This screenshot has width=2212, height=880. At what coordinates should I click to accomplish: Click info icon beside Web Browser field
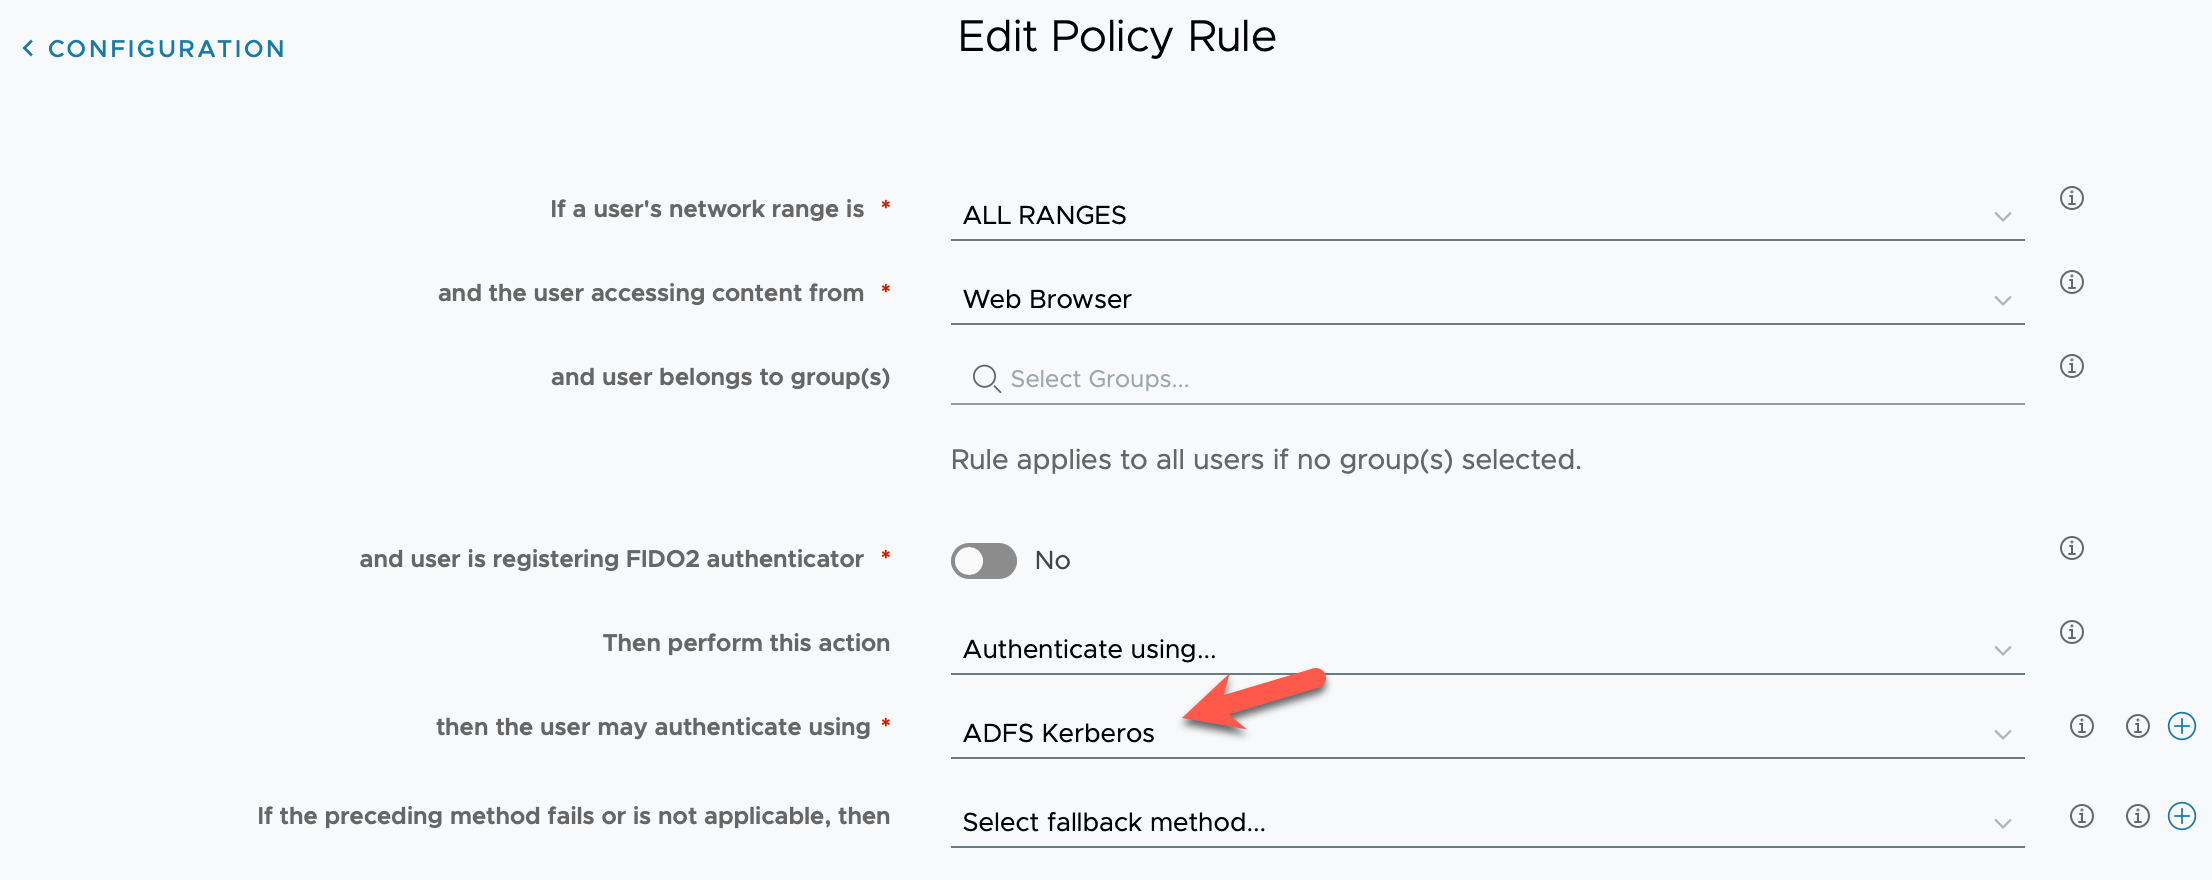point(2071,282)
